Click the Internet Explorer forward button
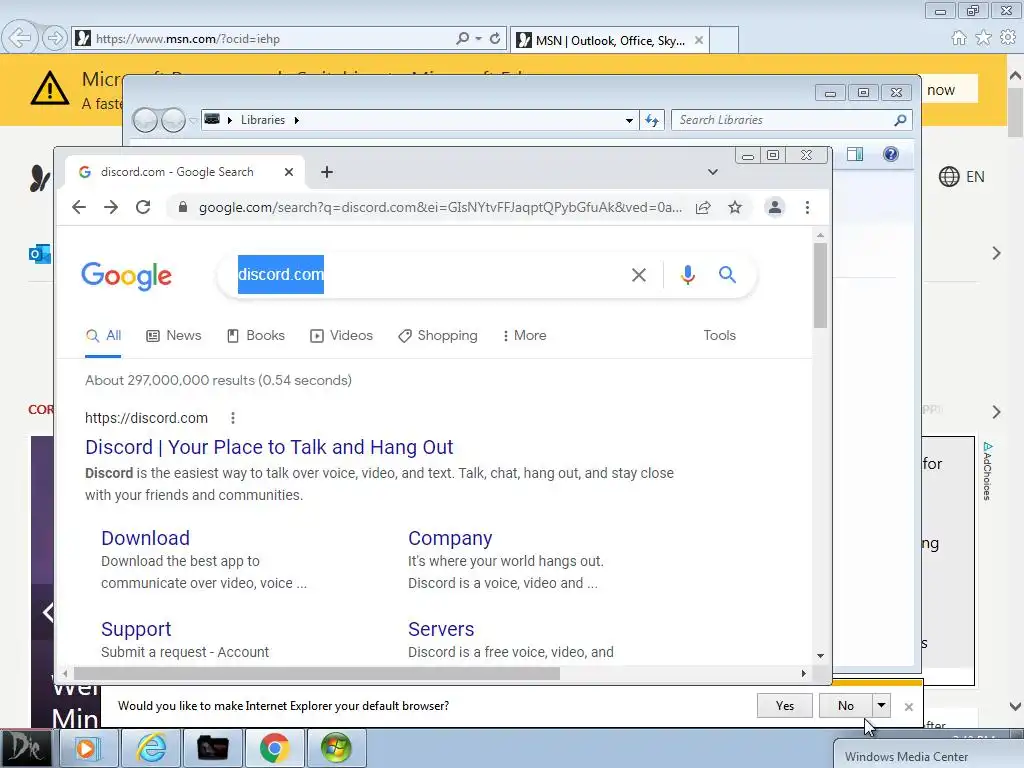This screenshot has height=768, width=1024. (x=55, y=38)
